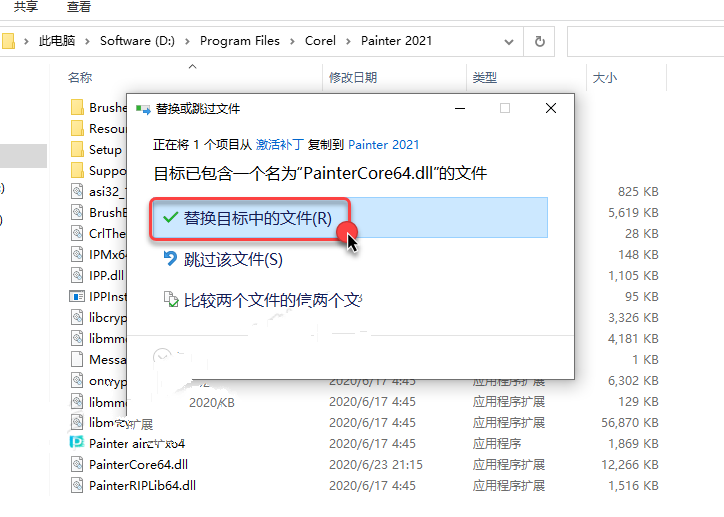Click Painter 2021 breadcrumb segment
The height and width of the screenshot is (517, 724).
click(x=396, y=41)
